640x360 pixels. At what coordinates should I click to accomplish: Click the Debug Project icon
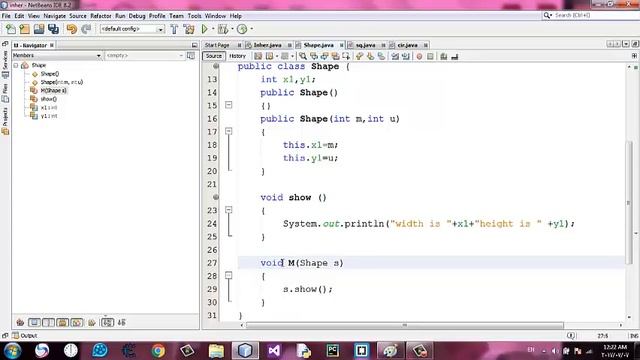223,29
